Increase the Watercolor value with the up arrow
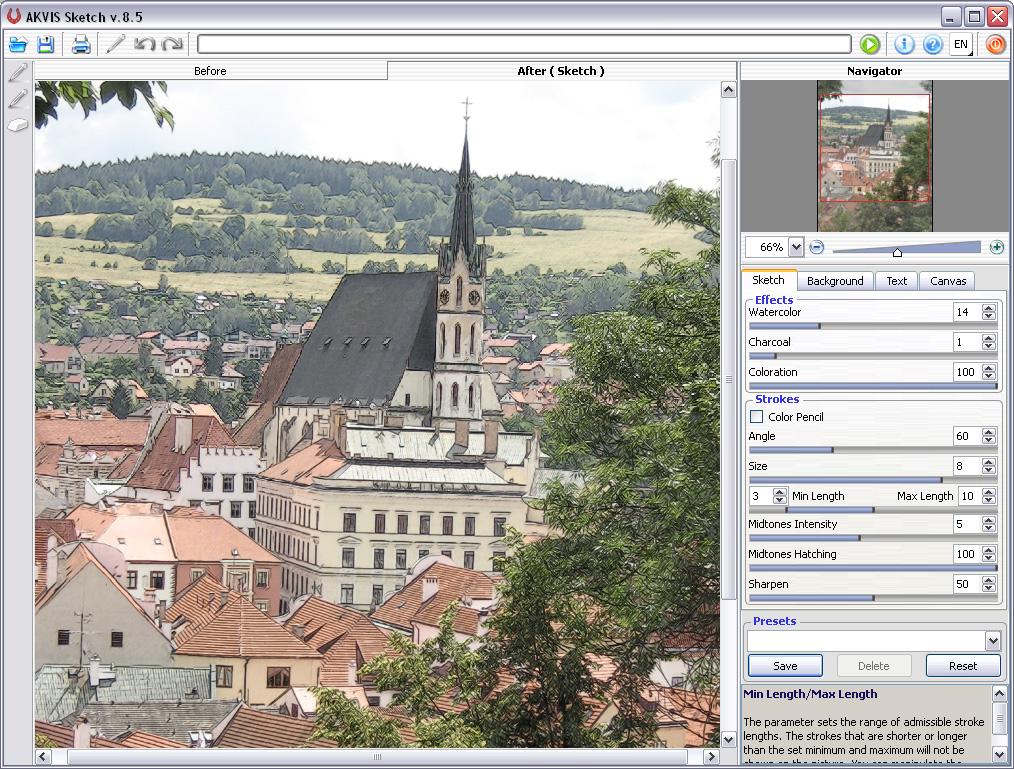This screenshot has width=1014, height=769. [989, 308]
